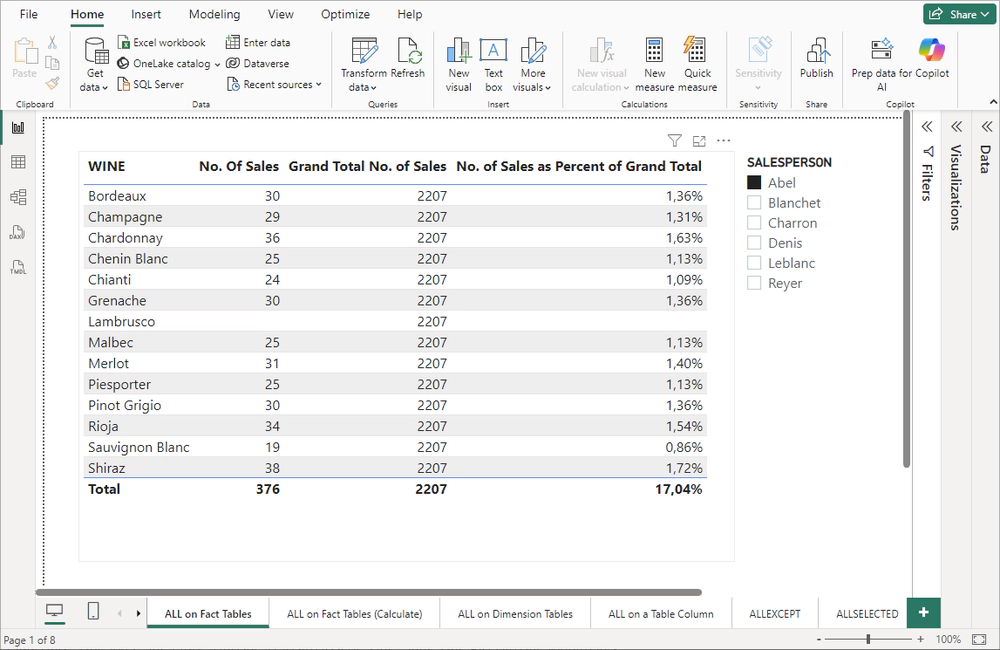Open More options on table visual
This screenshot has width=1000, height=650.
point(723,140)
